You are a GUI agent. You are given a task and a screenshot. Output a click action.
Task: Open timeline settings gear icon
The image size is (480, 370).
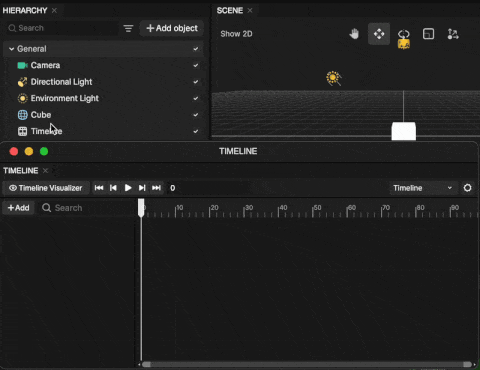tap(467, 188)
